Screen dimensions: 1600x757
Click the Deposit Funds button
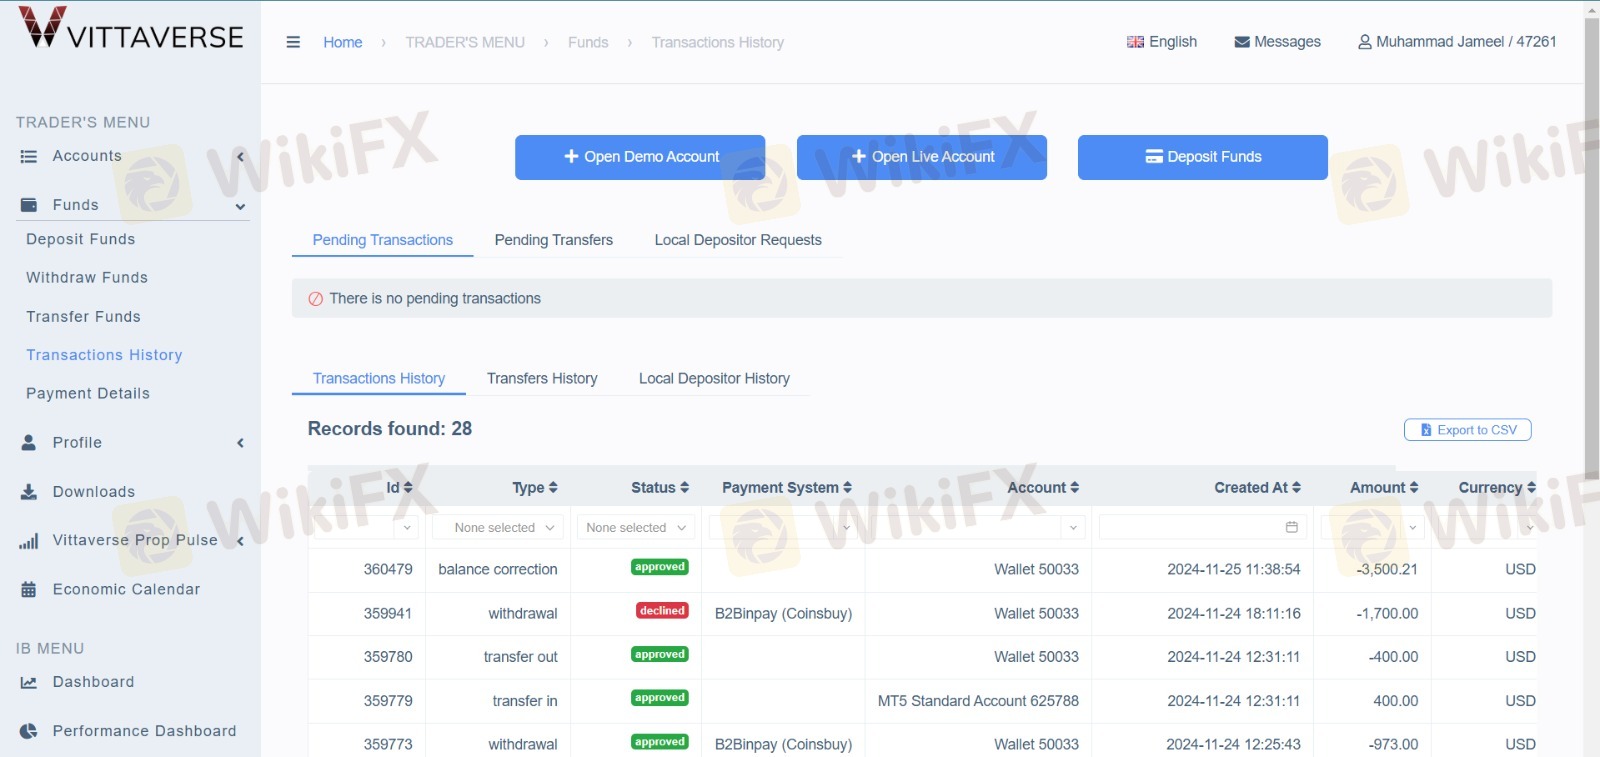1202,157
